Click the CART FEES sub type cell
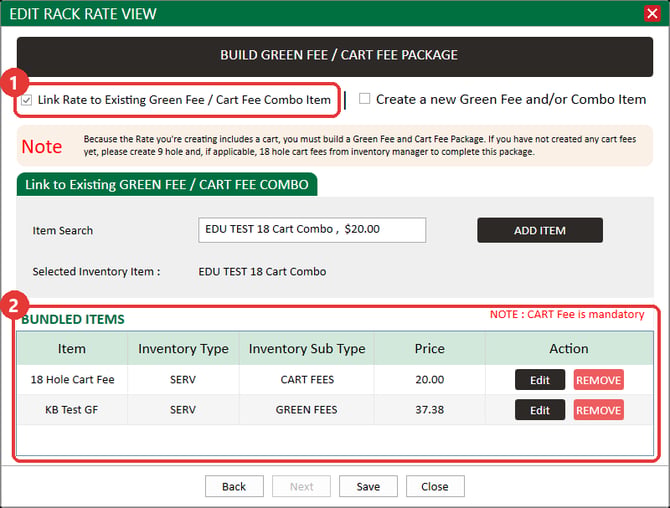670x508 pixels. pyautogui.click(x=307, y=379)
